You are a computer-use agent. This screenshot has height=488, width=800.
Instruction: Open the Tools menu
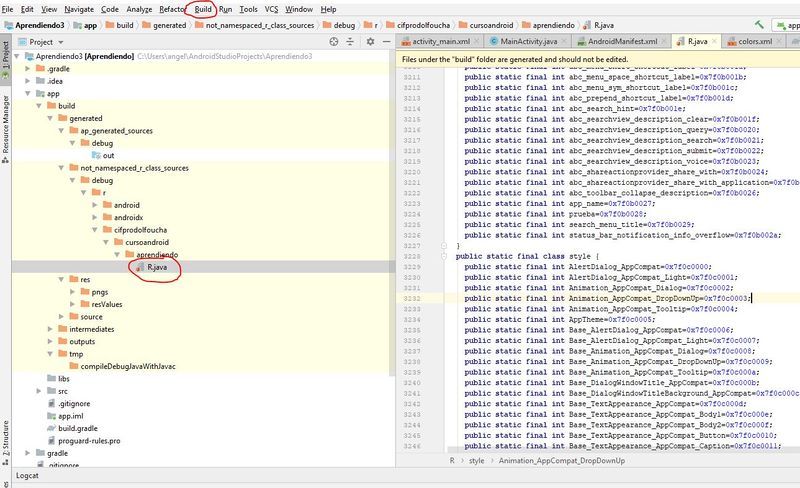(248, 9)
